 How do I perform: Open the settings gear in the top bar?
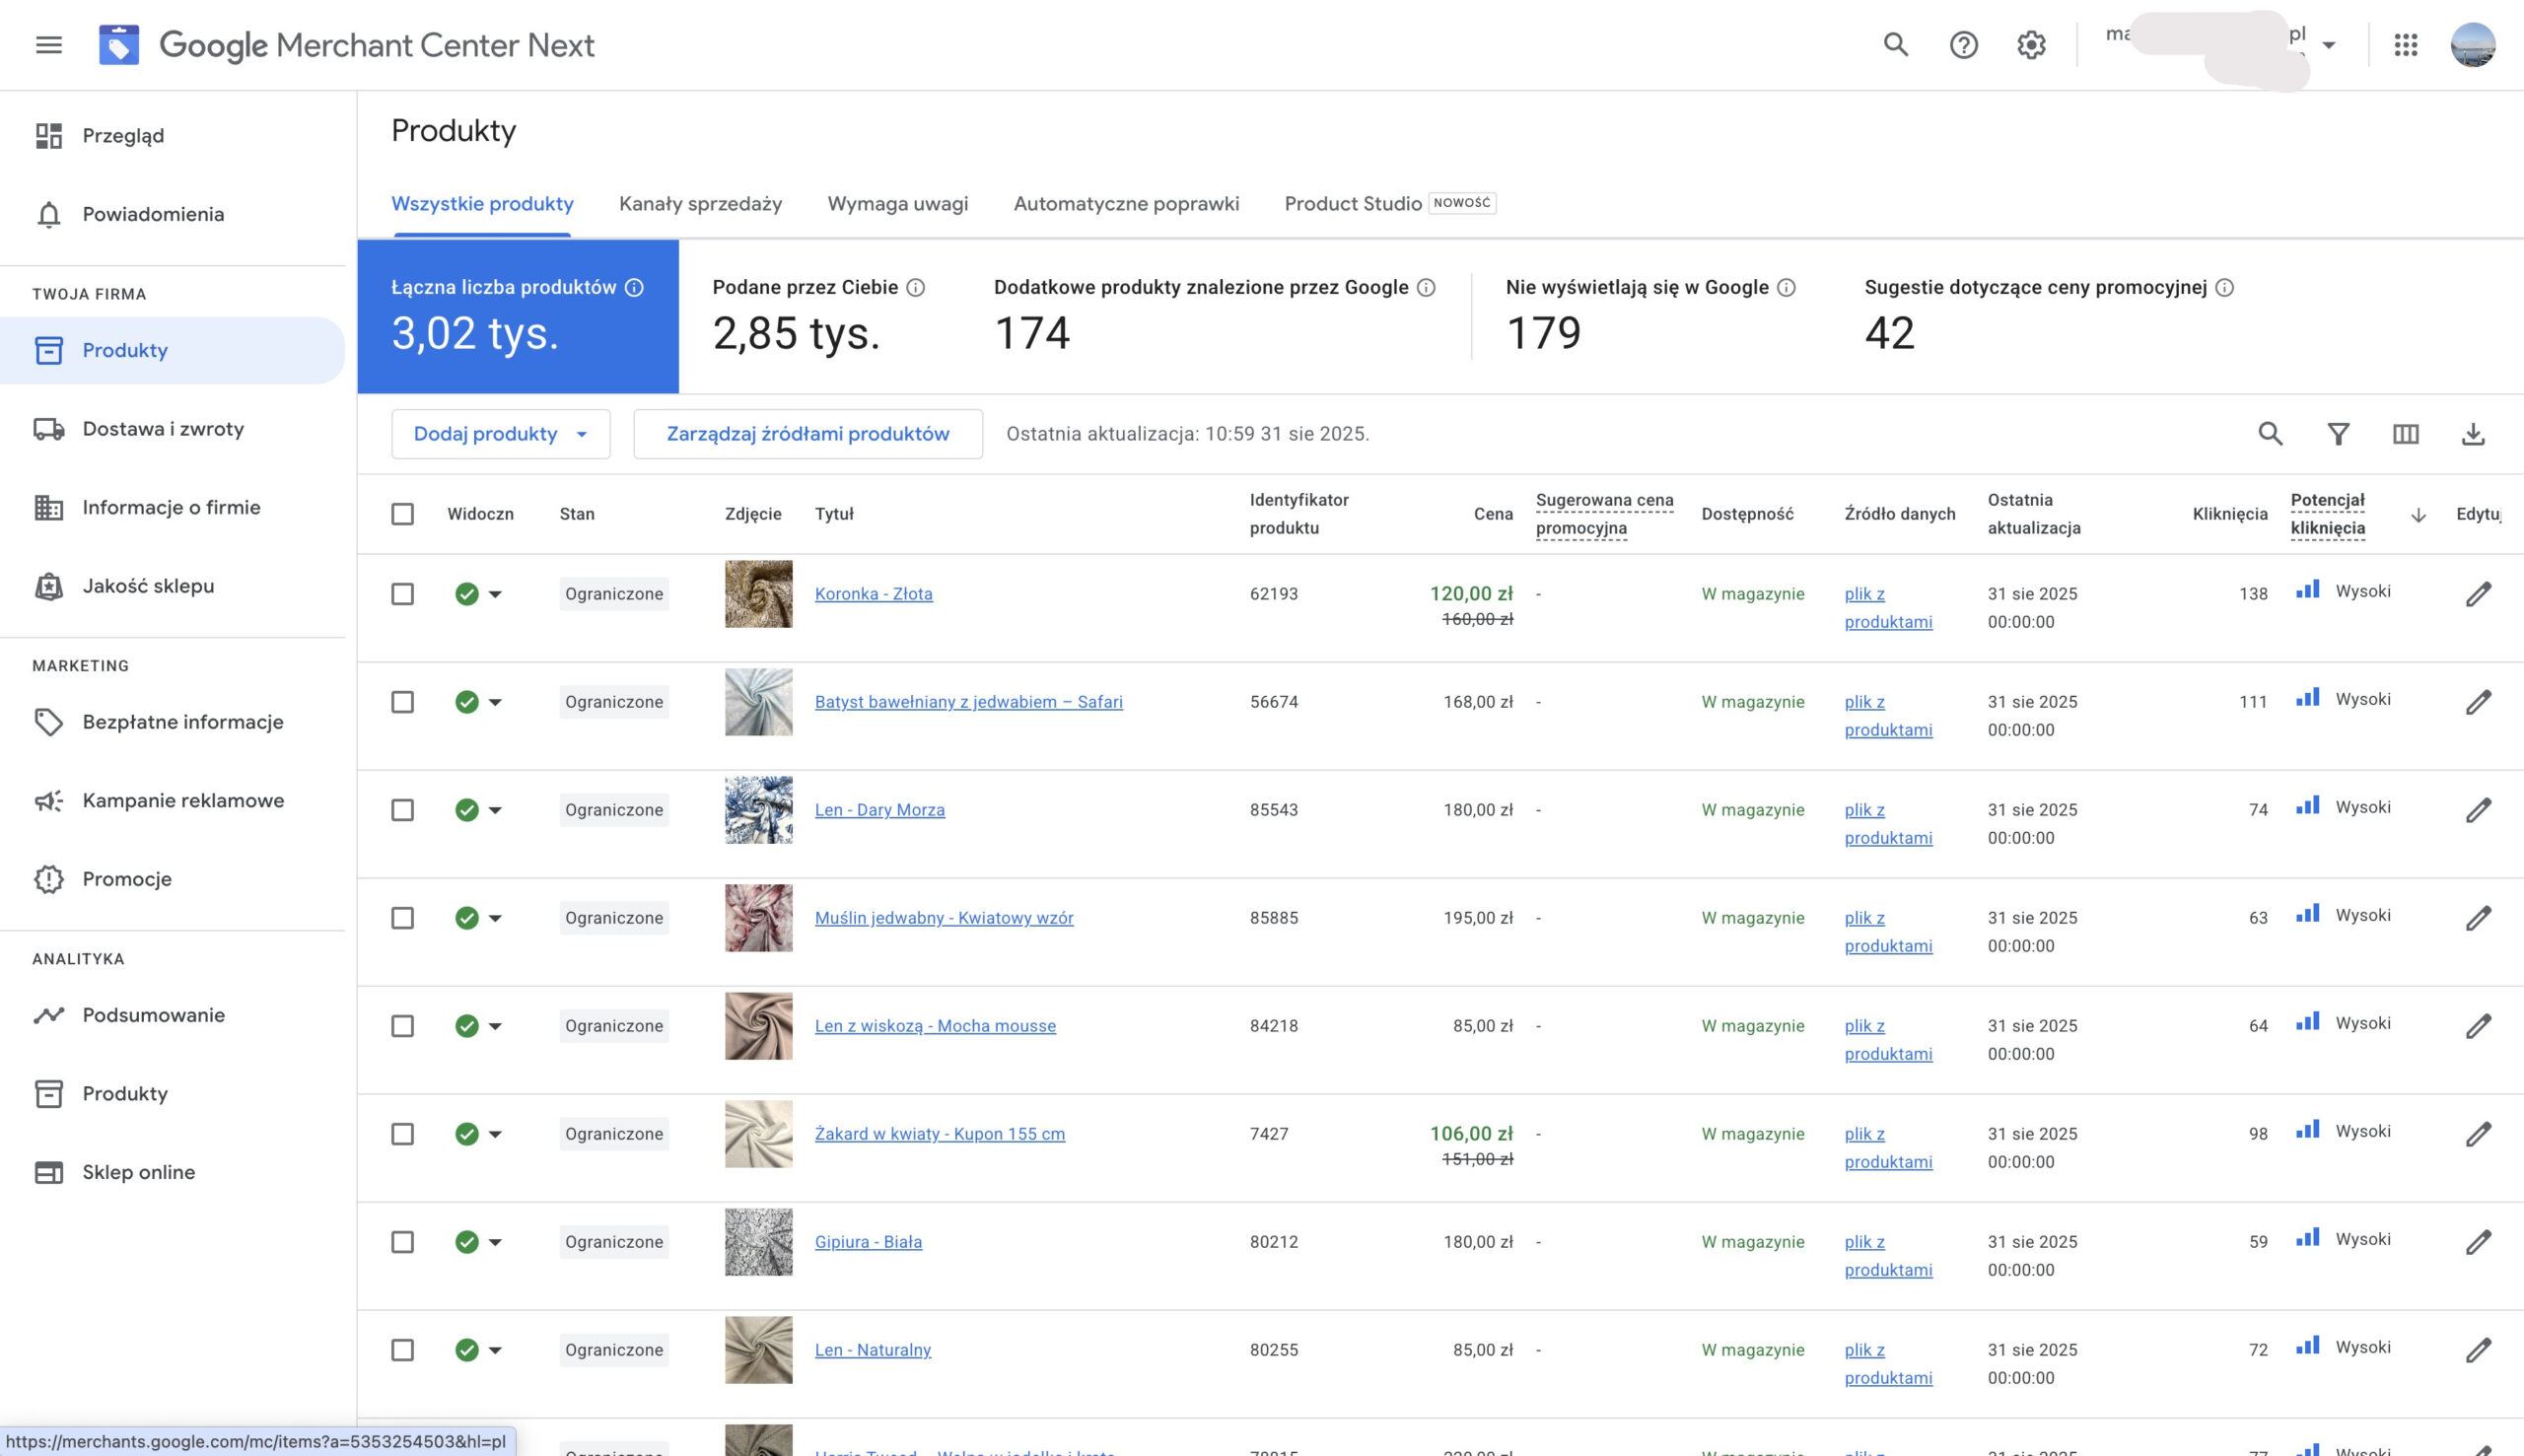click(x=2031, y=45)
